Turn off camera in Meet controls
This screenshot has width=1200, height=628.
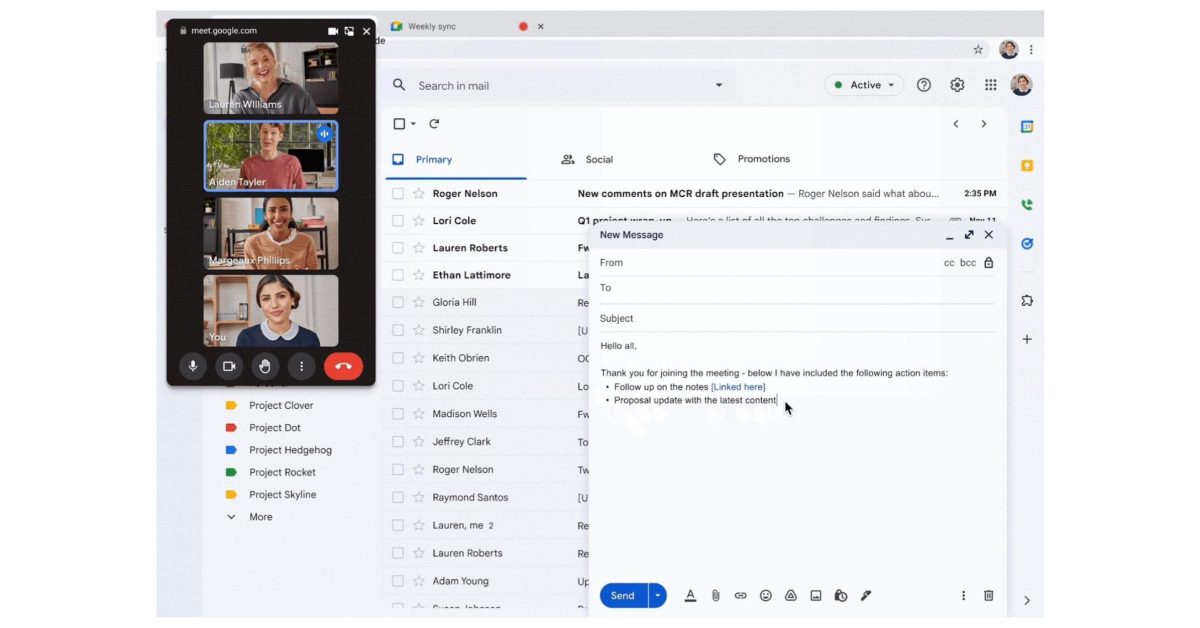coord(229,366)
